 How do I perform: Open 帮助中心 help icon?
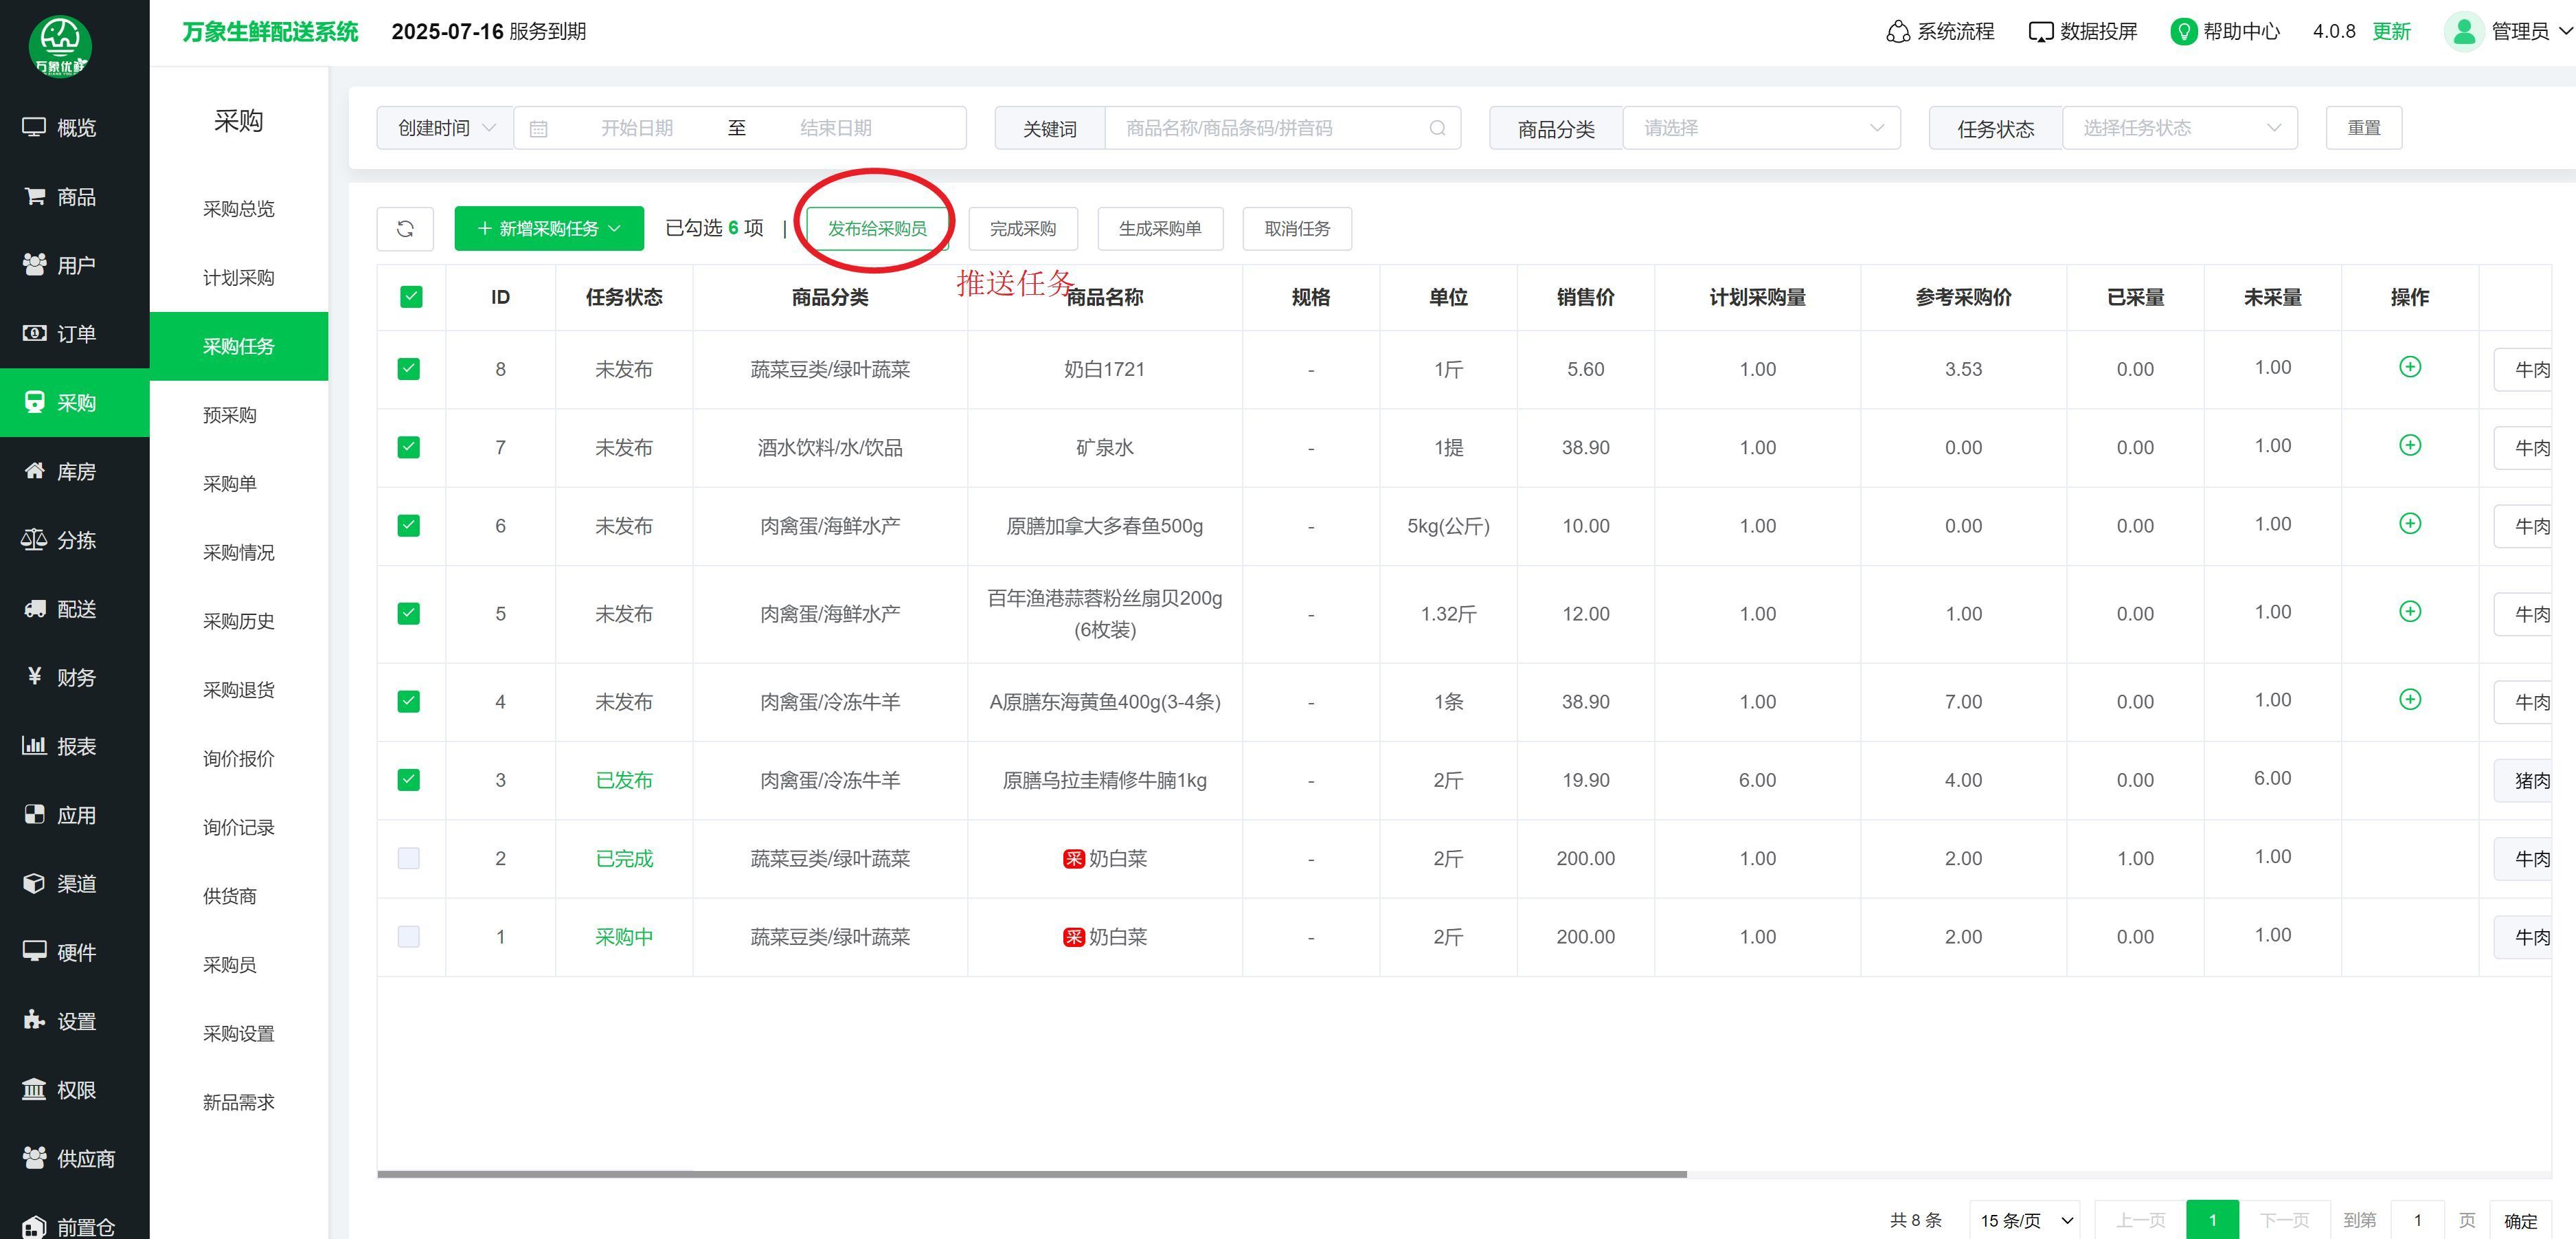coord(2183,32)
